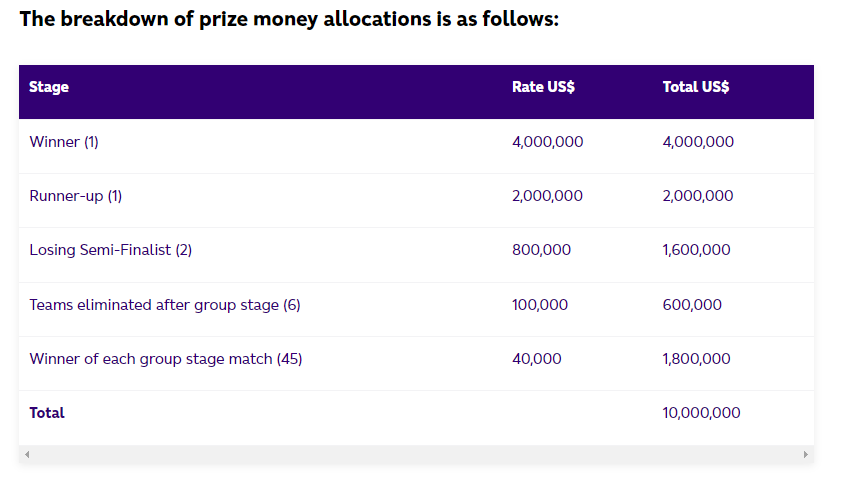Screen dimensions: 845x482
Task: Click the table's horizontal scrollbar track
Action: click(x=416, y=455)
